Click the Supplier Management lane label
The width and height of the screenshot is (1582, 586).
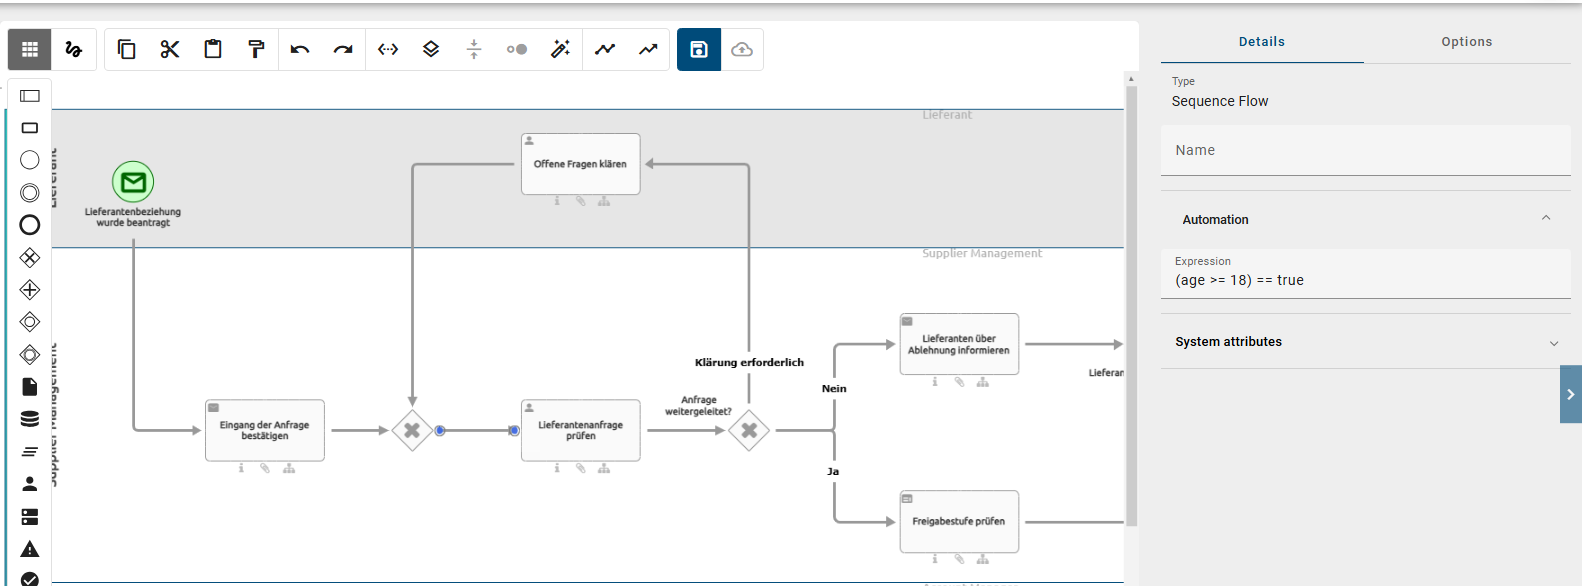click(x=982, y=254)
